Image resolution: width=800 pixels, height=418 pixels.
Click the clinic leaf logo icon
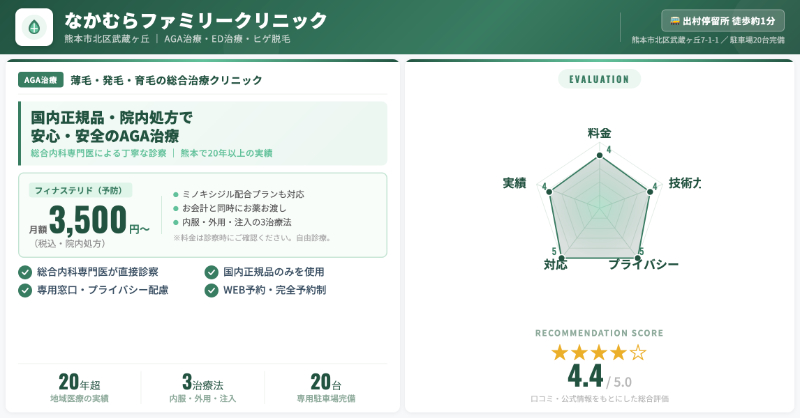pyautogui.click(x=34, y=27)
